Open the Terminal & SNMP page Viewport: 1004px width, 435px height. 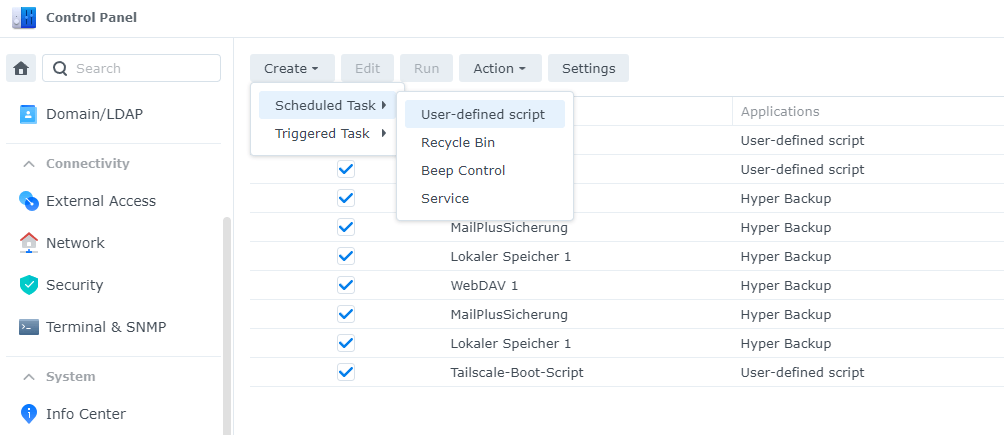[106, 327]
